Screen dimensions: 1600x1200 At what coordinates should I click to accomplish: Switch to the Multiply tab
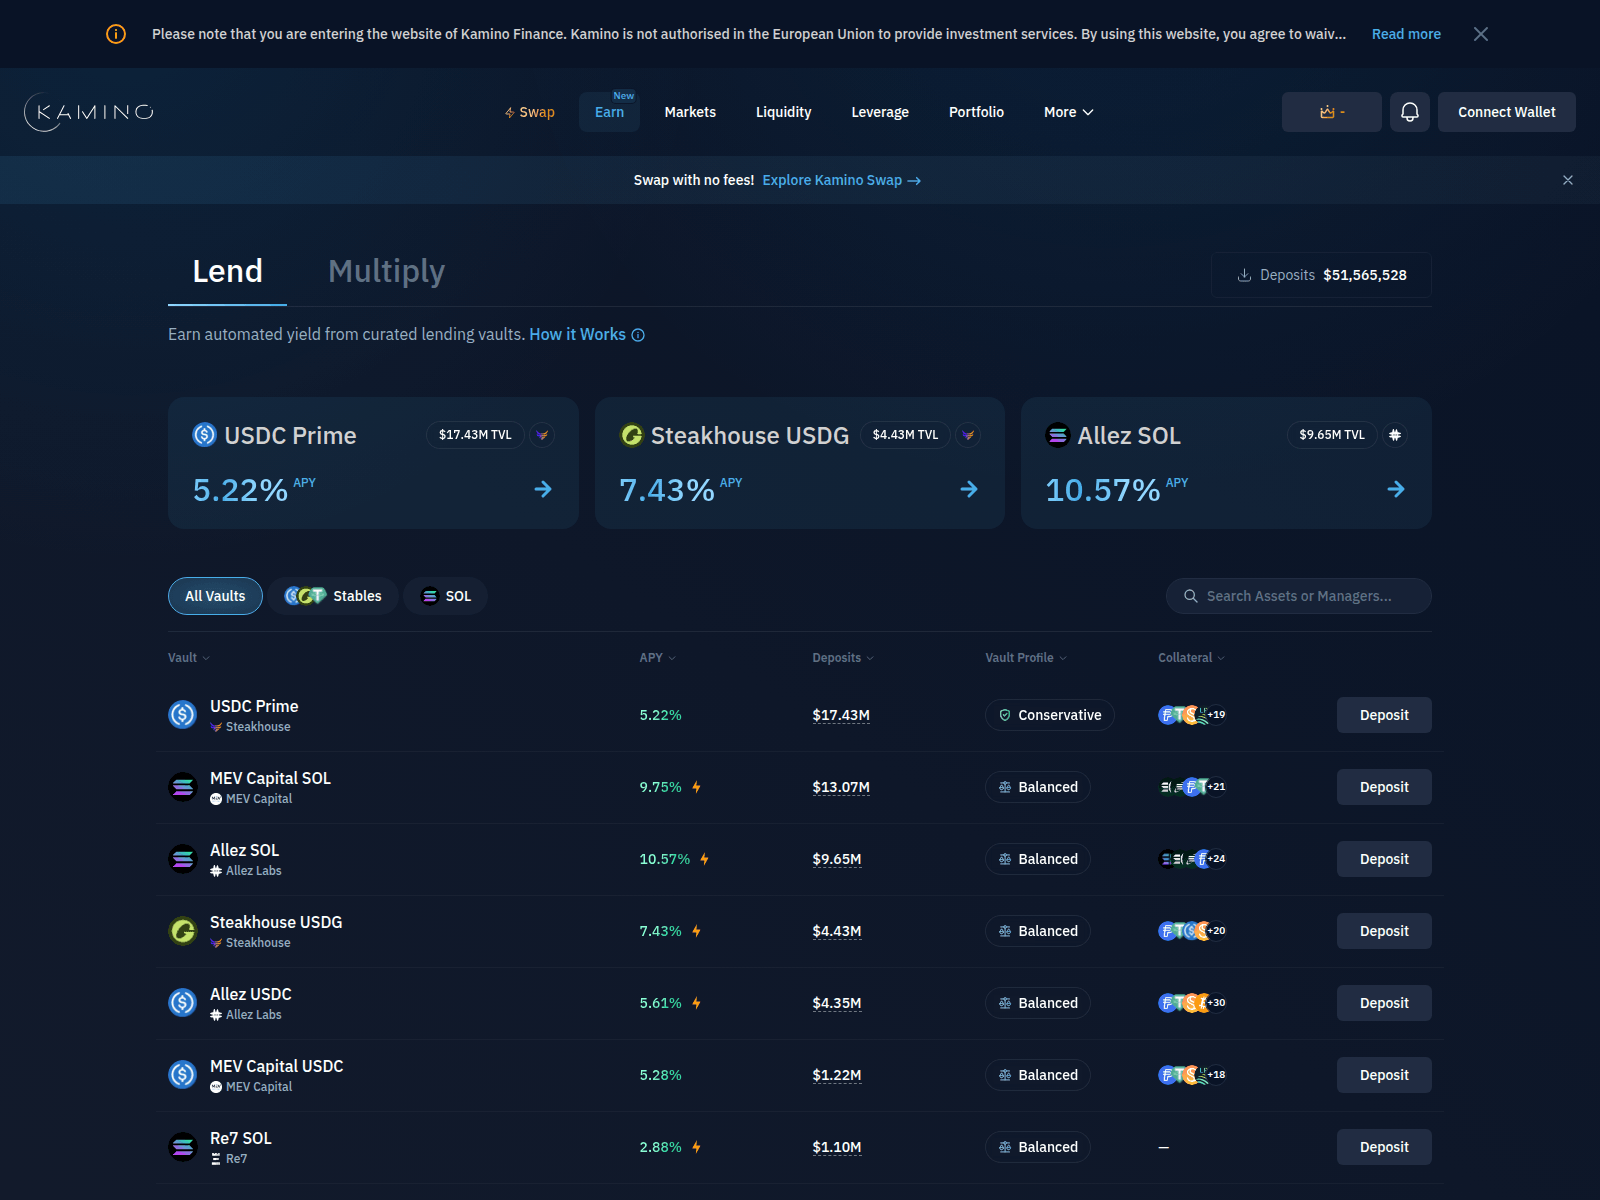click(x=386, y=271)
